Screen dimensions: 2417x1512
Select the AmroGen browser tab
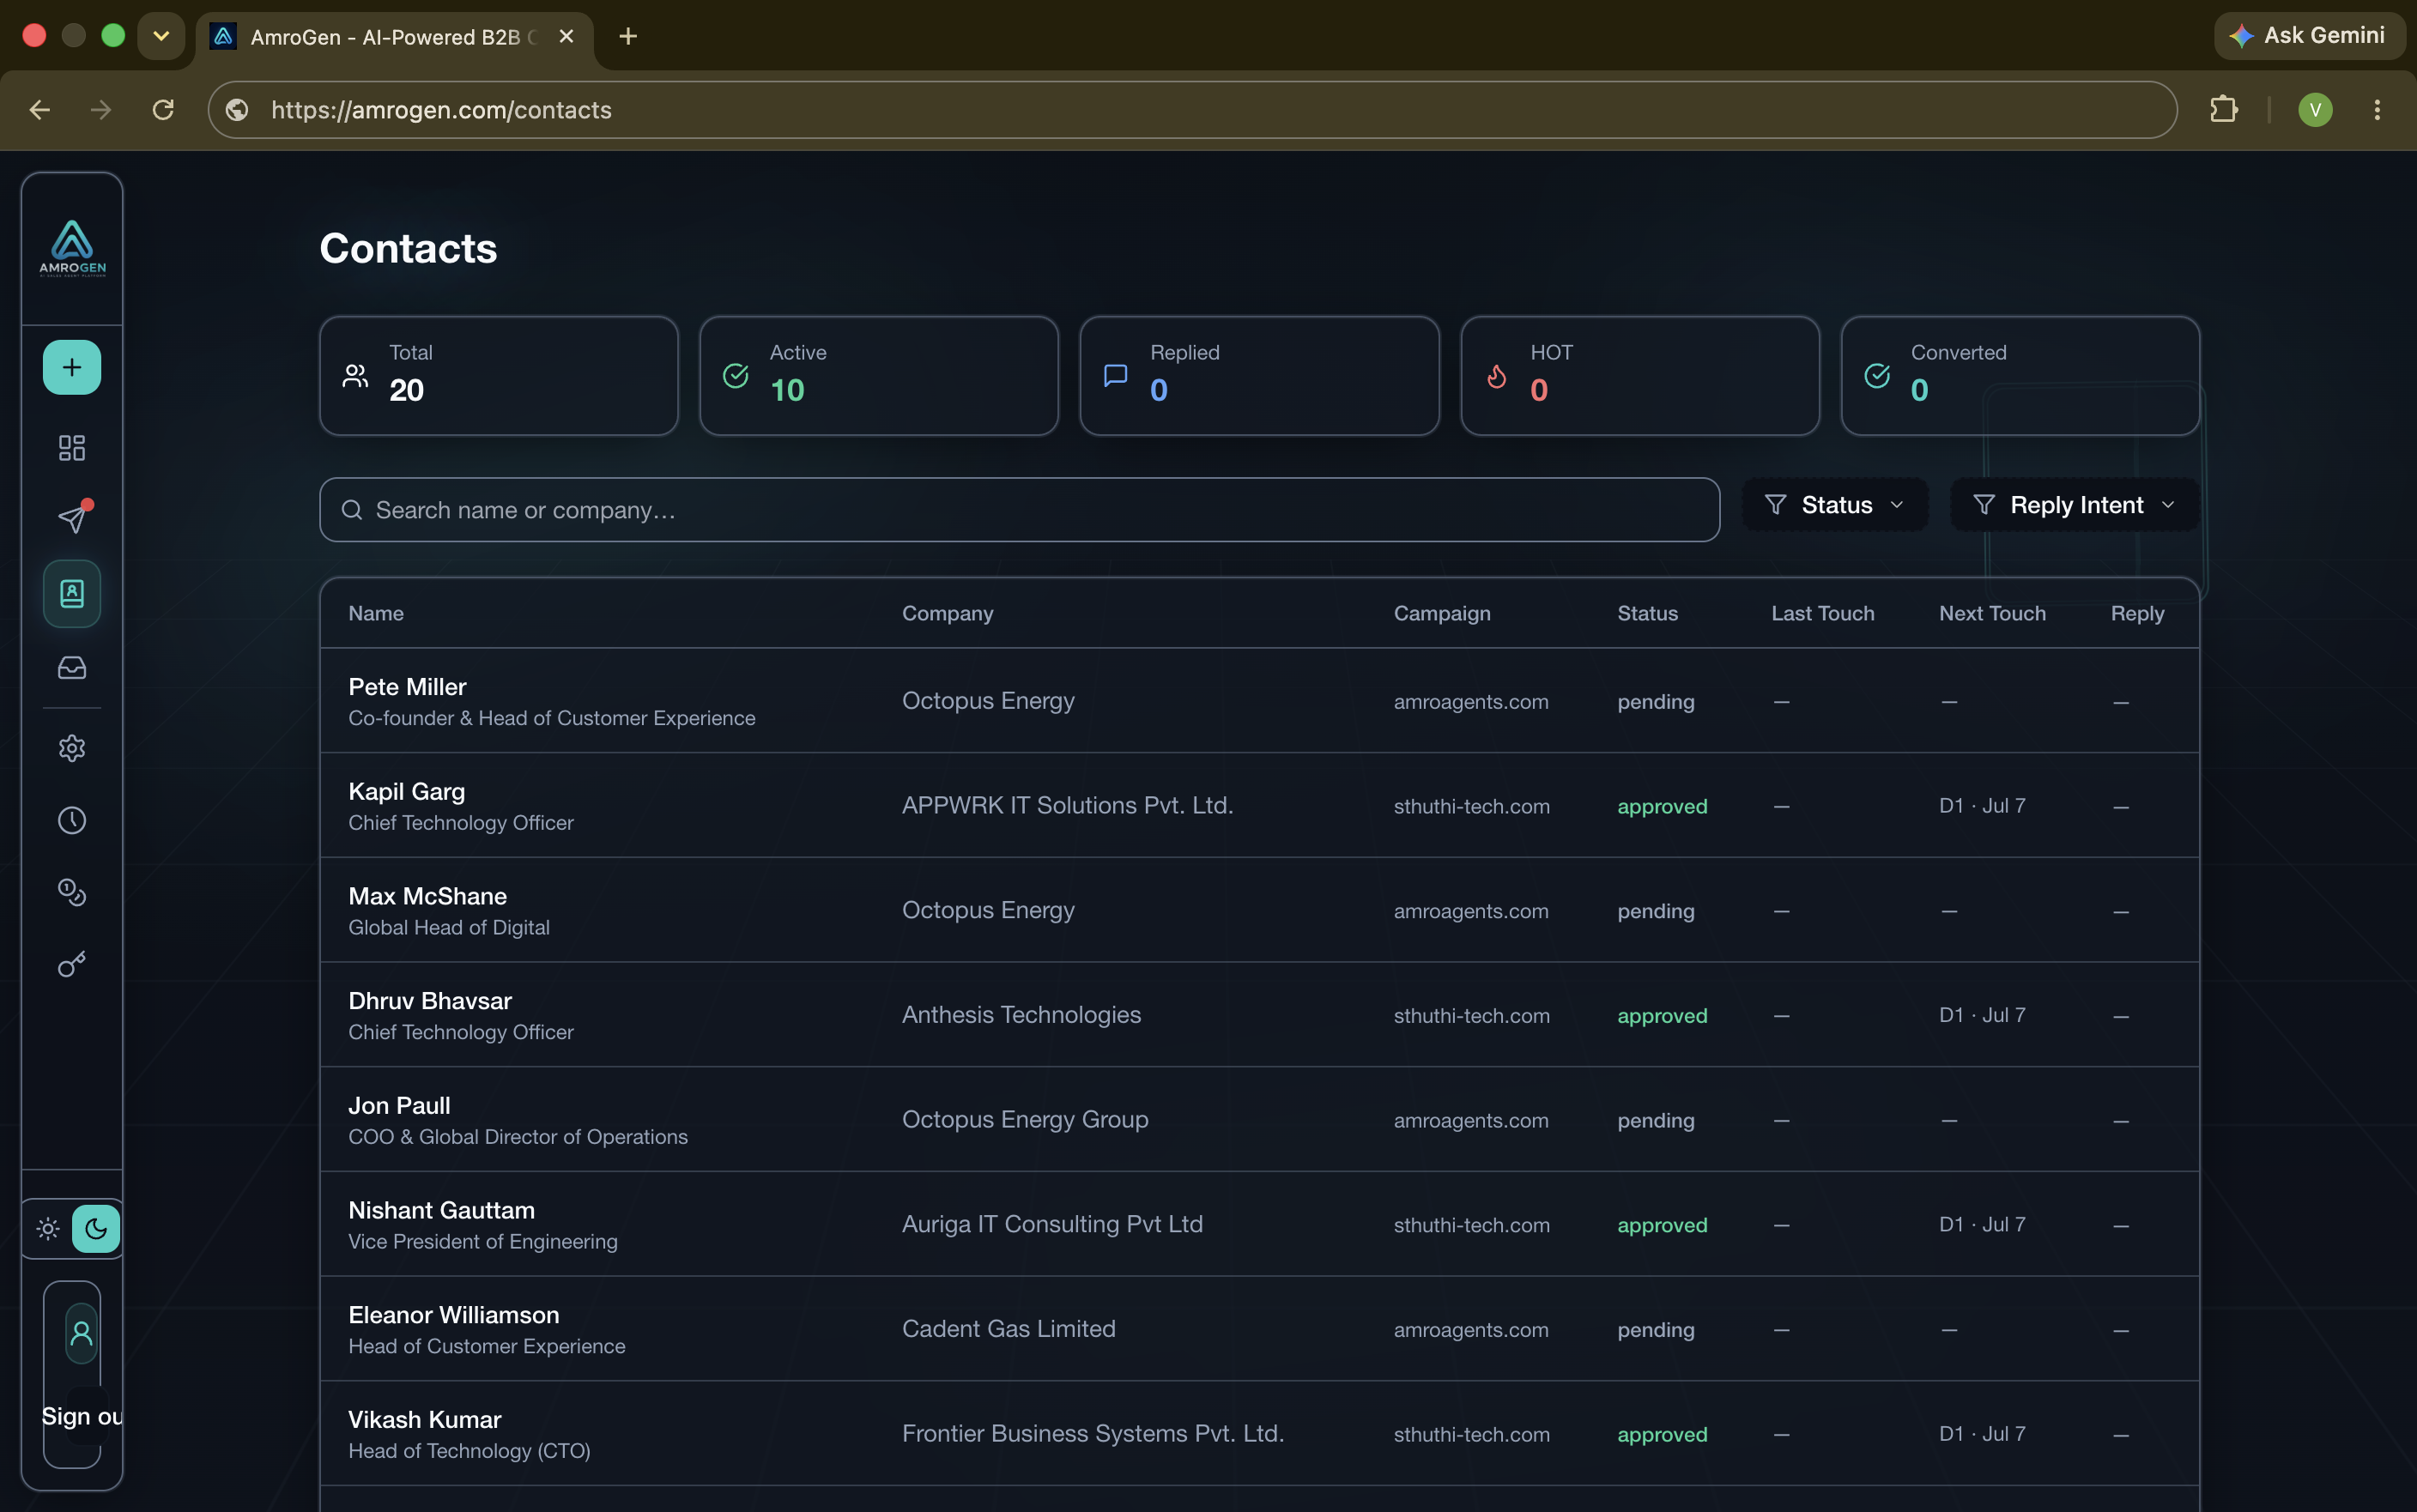click(395, 37)
